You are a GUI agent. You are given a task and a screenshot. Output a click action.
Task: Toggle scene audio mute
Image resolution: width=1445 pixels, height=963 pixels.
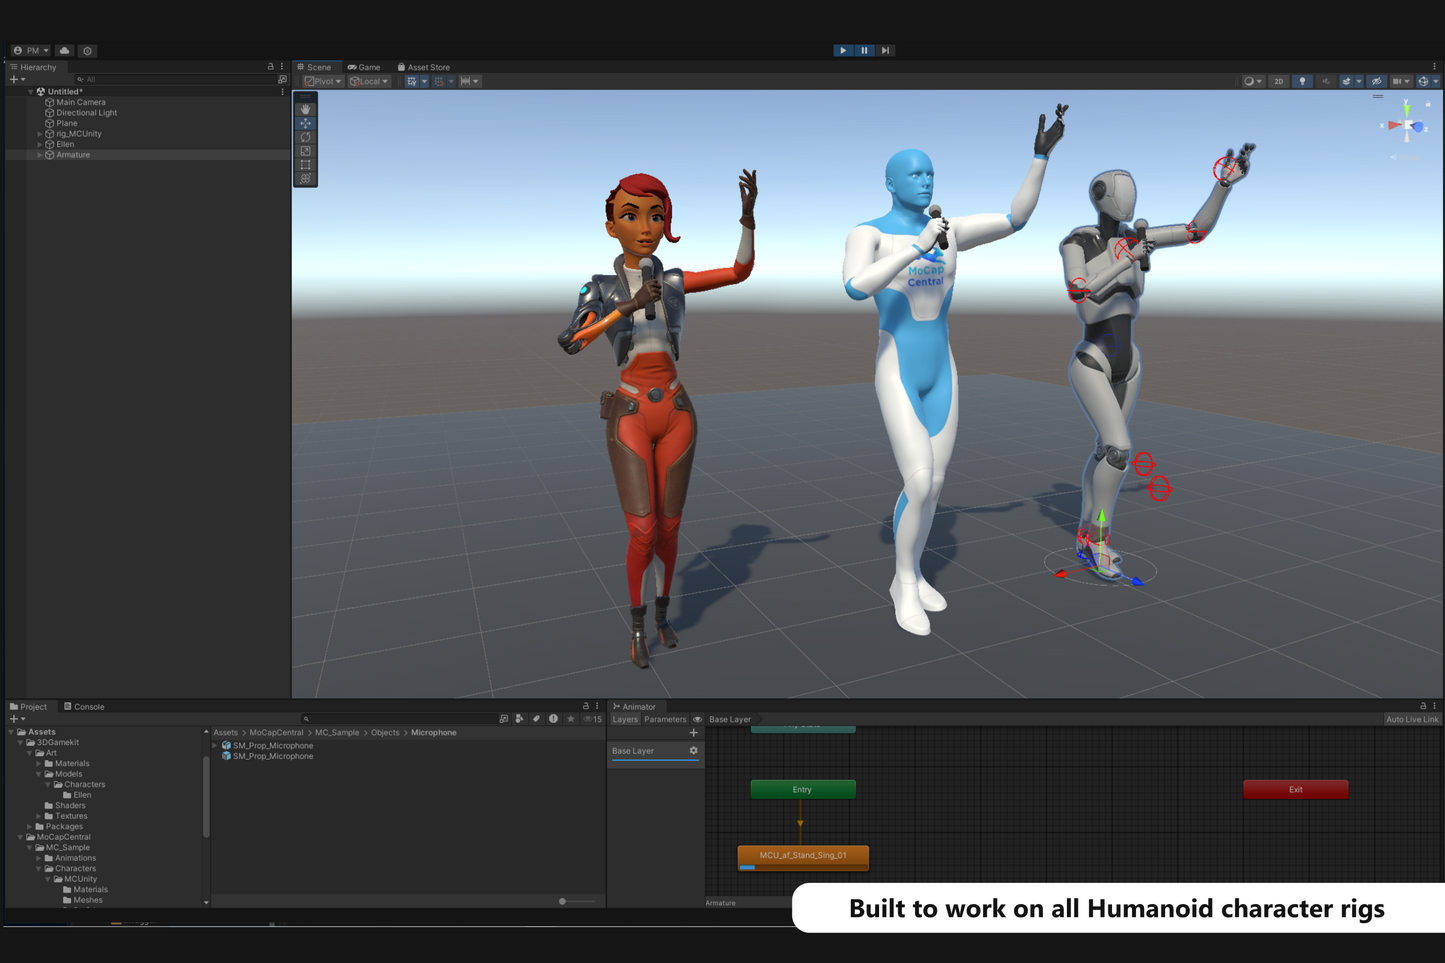click(x=1326, y=81)
